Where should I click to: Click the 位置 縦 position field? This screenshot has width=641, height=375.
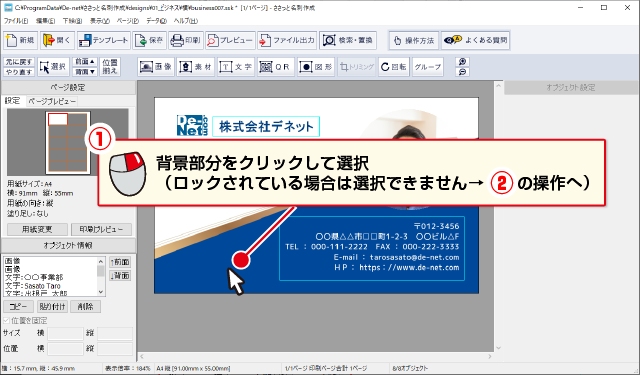115,349
